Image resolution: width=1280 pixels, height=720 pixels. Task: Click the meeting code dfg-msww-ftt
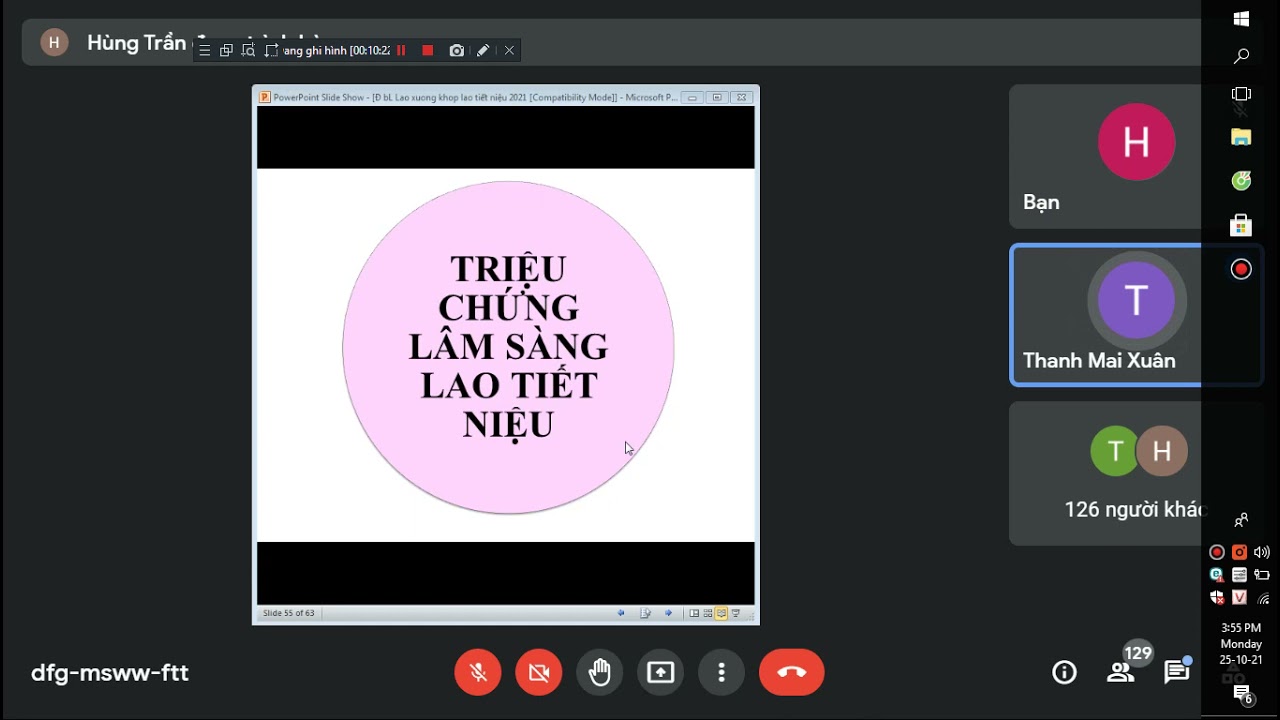click(x=110, y=673)
